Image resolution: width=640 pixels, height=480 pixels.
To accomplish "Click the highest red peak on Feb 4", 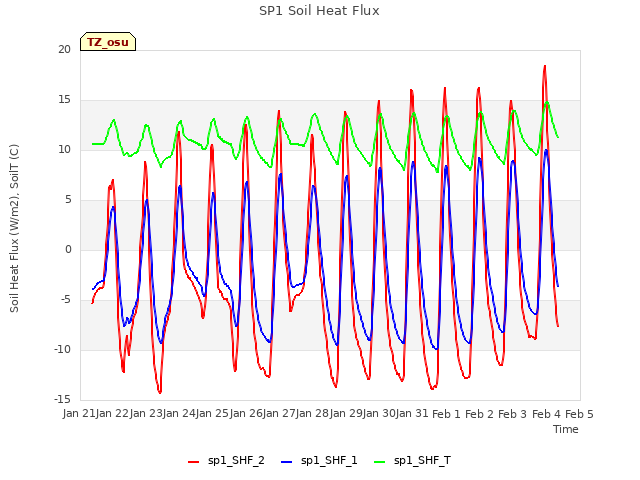I will point(544,66).
